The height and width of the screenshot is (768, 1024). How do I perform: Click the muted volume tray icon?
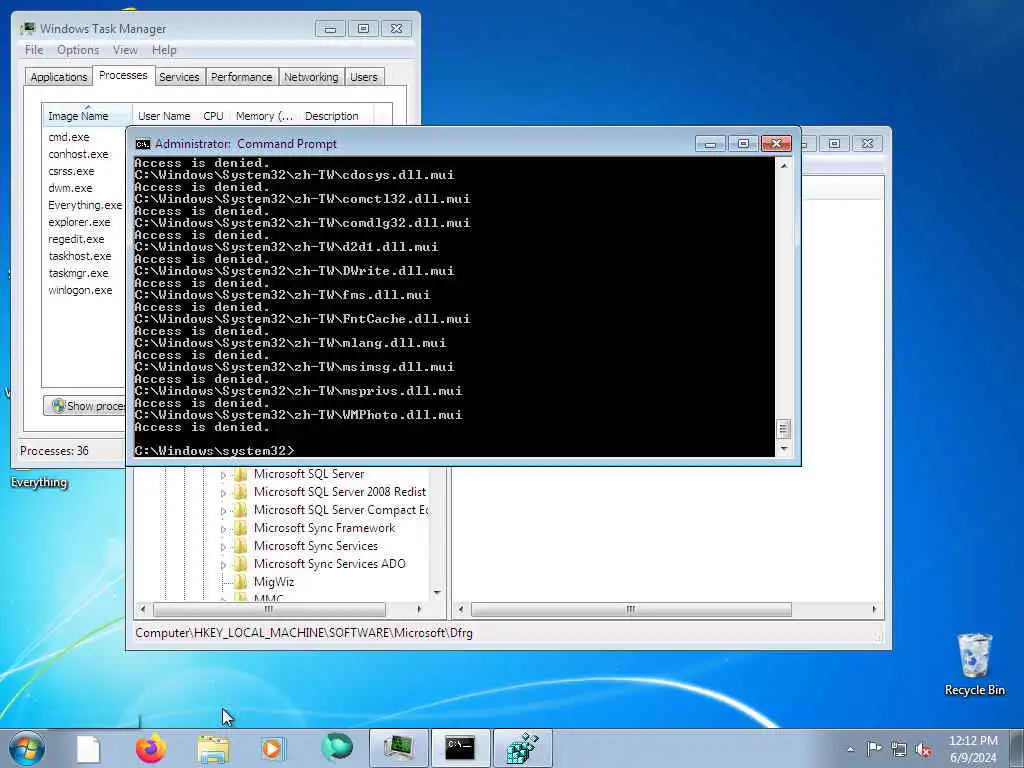click(923, 749)
